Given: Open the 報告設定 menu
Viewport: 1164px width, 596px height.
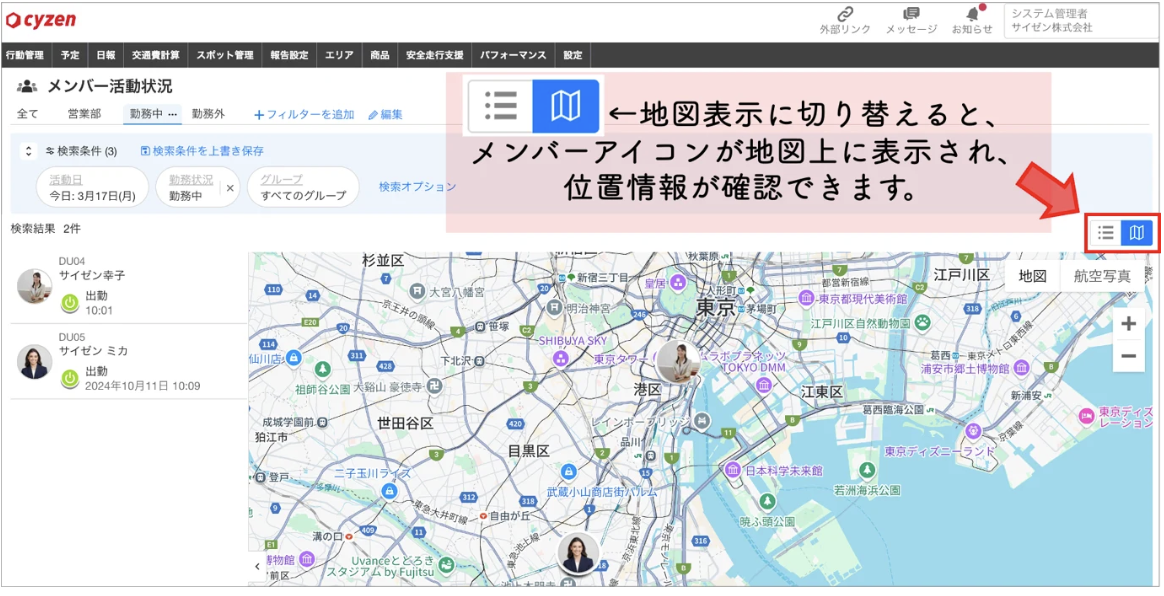Looking at the screenshot, I should (290, 55).
